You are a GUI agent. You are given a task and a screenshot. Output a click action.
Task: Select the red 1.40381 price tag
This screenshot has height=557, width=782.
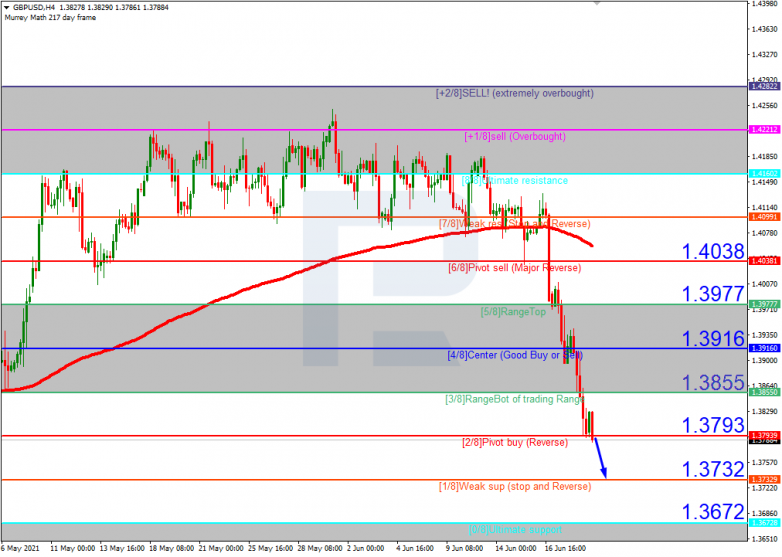(x=764, y=261)
